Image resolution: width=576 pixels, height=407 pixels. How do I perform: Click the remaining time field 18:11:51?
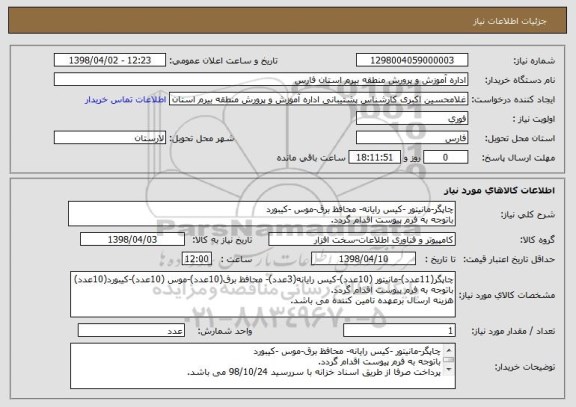pos(374,157)
